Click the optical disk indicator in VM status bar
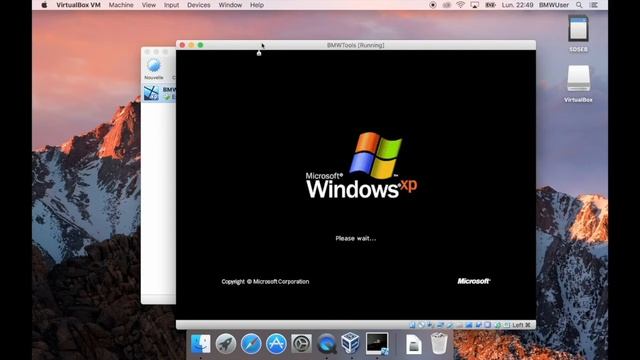Screen dimensions: 640x360 [x=421, y=325]
